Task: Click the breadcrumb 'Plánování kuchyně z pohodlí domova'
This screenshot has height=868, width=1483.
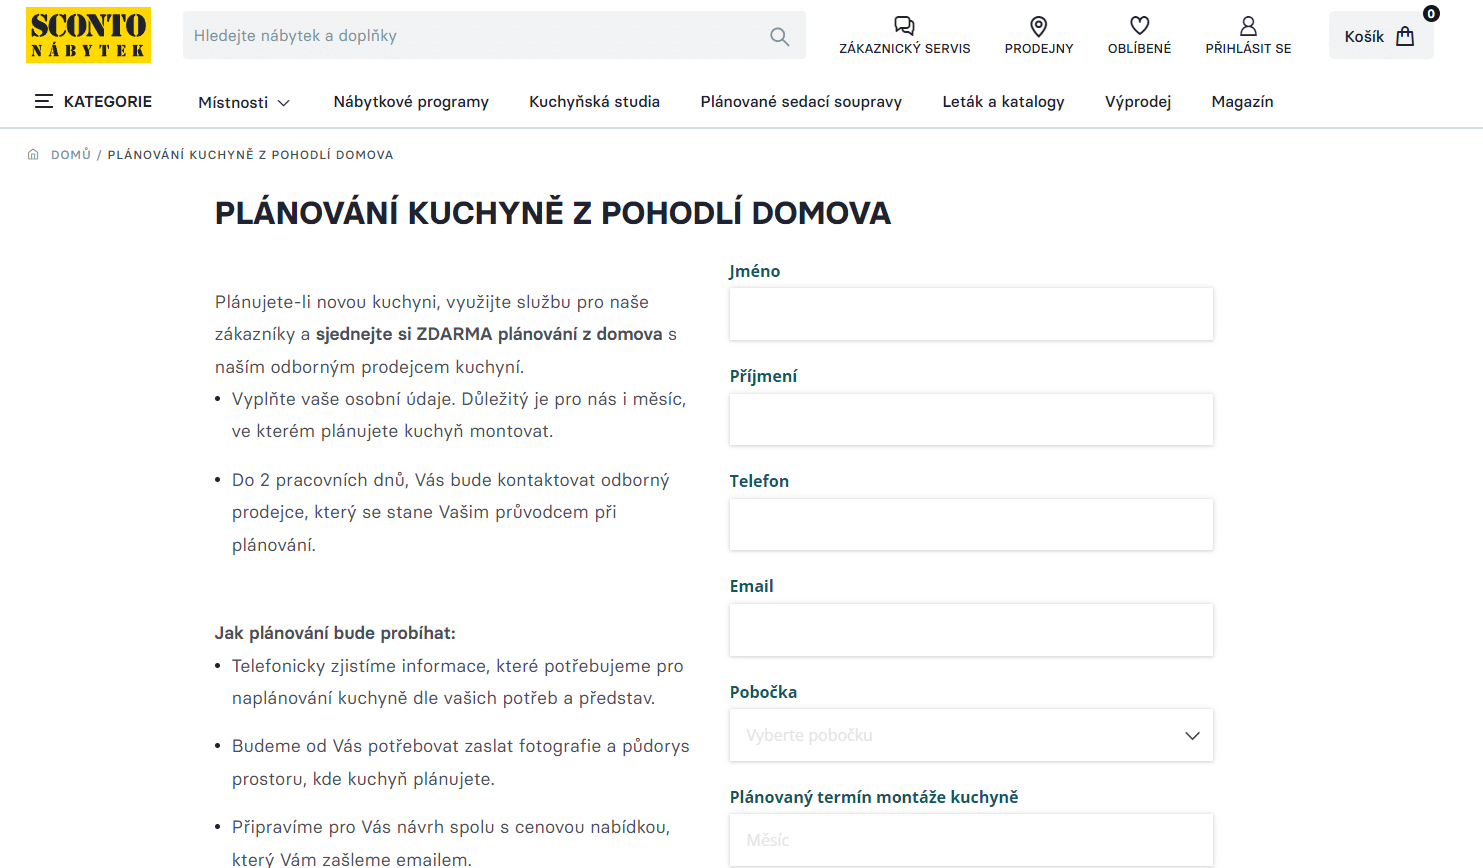Action: click(250, 155)
